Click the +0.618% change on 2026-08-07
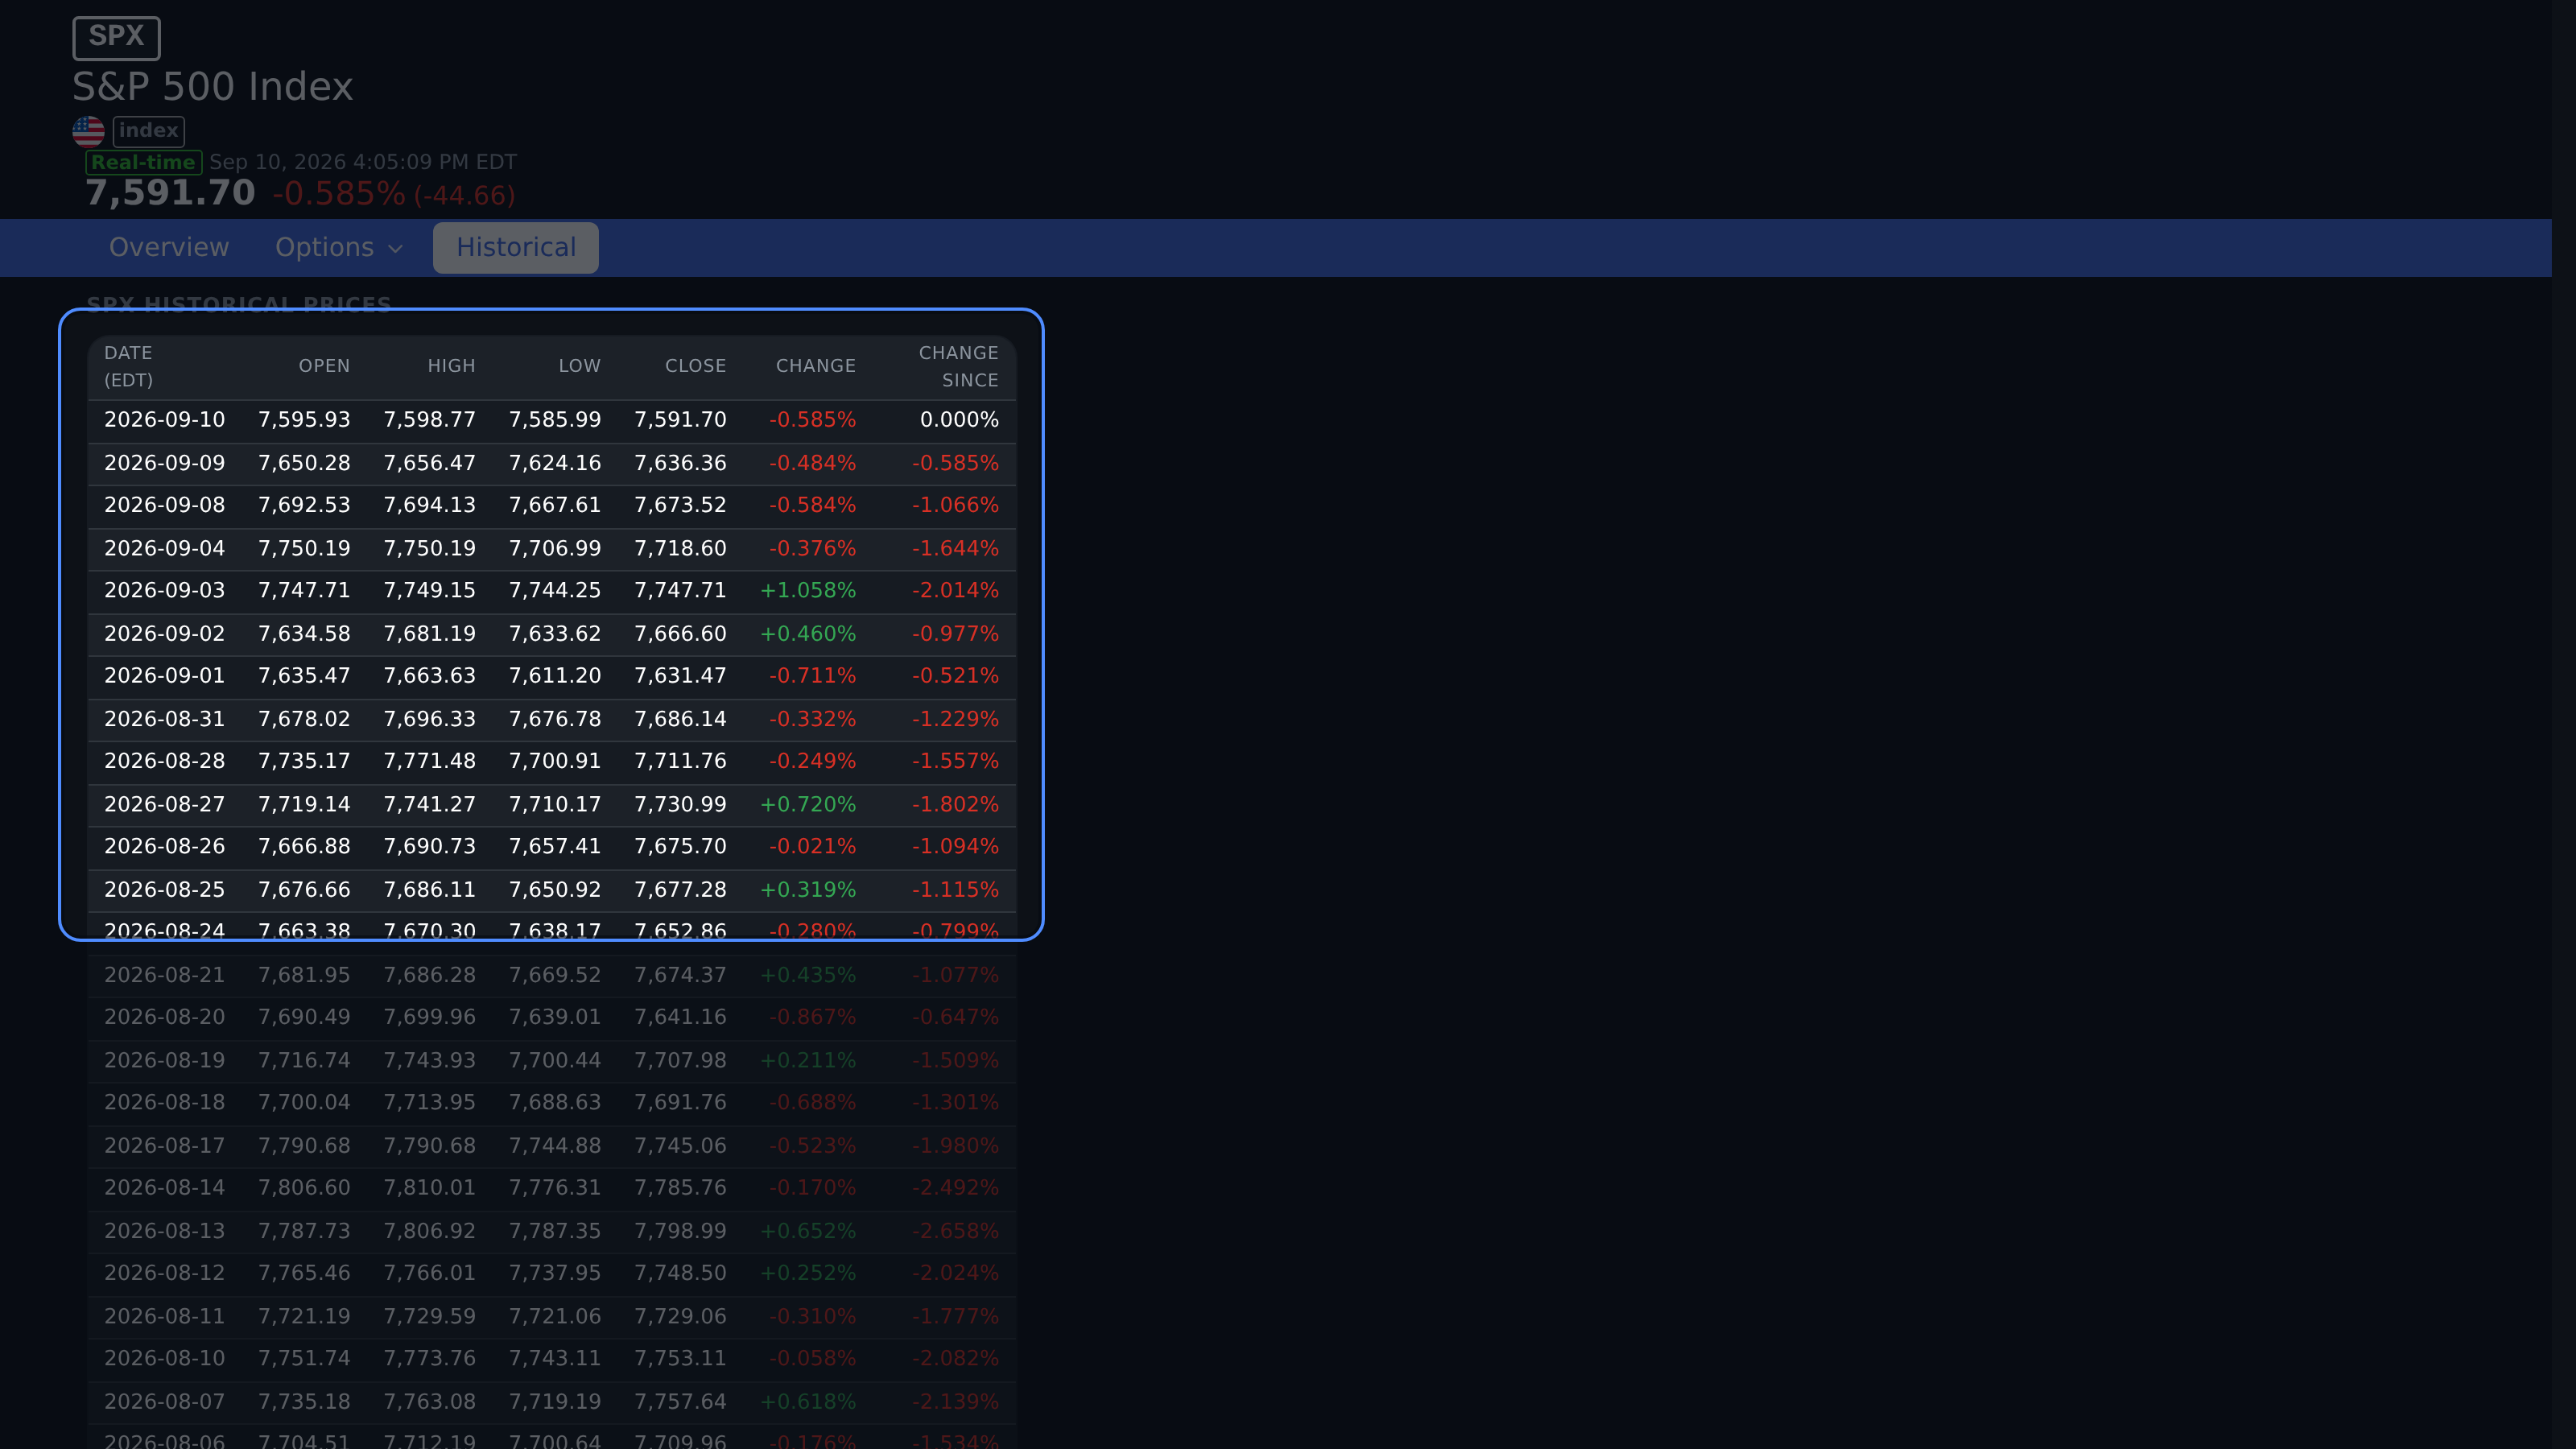 [x=808, y=1401]
